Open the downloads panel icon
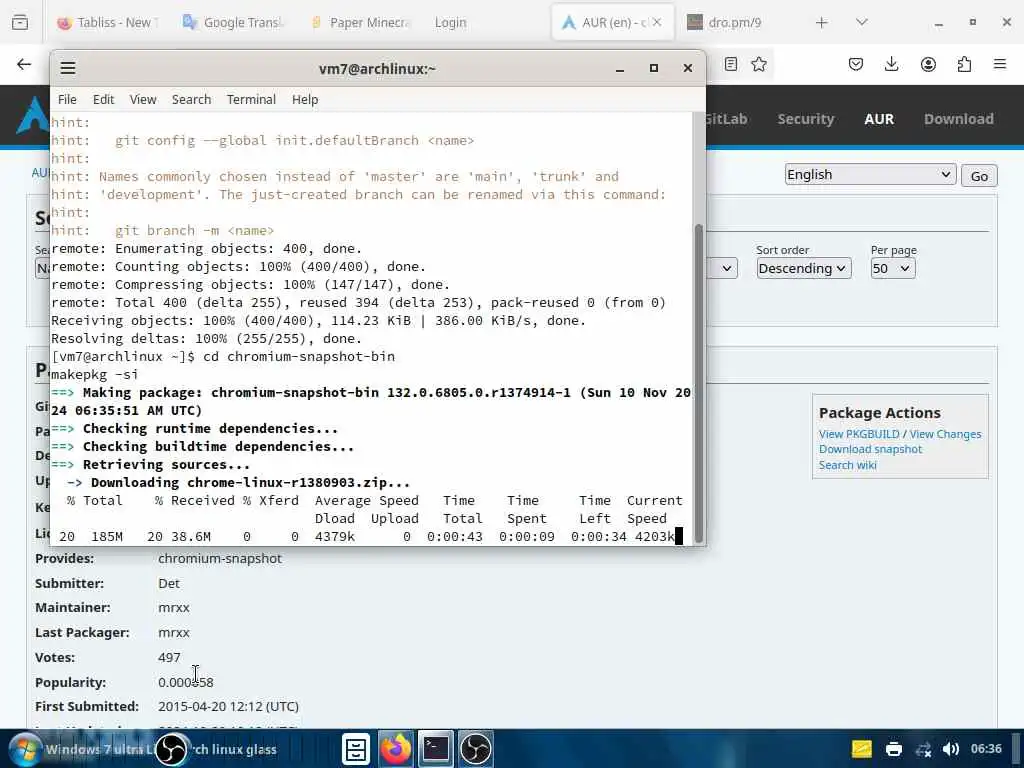 [891, 64]
